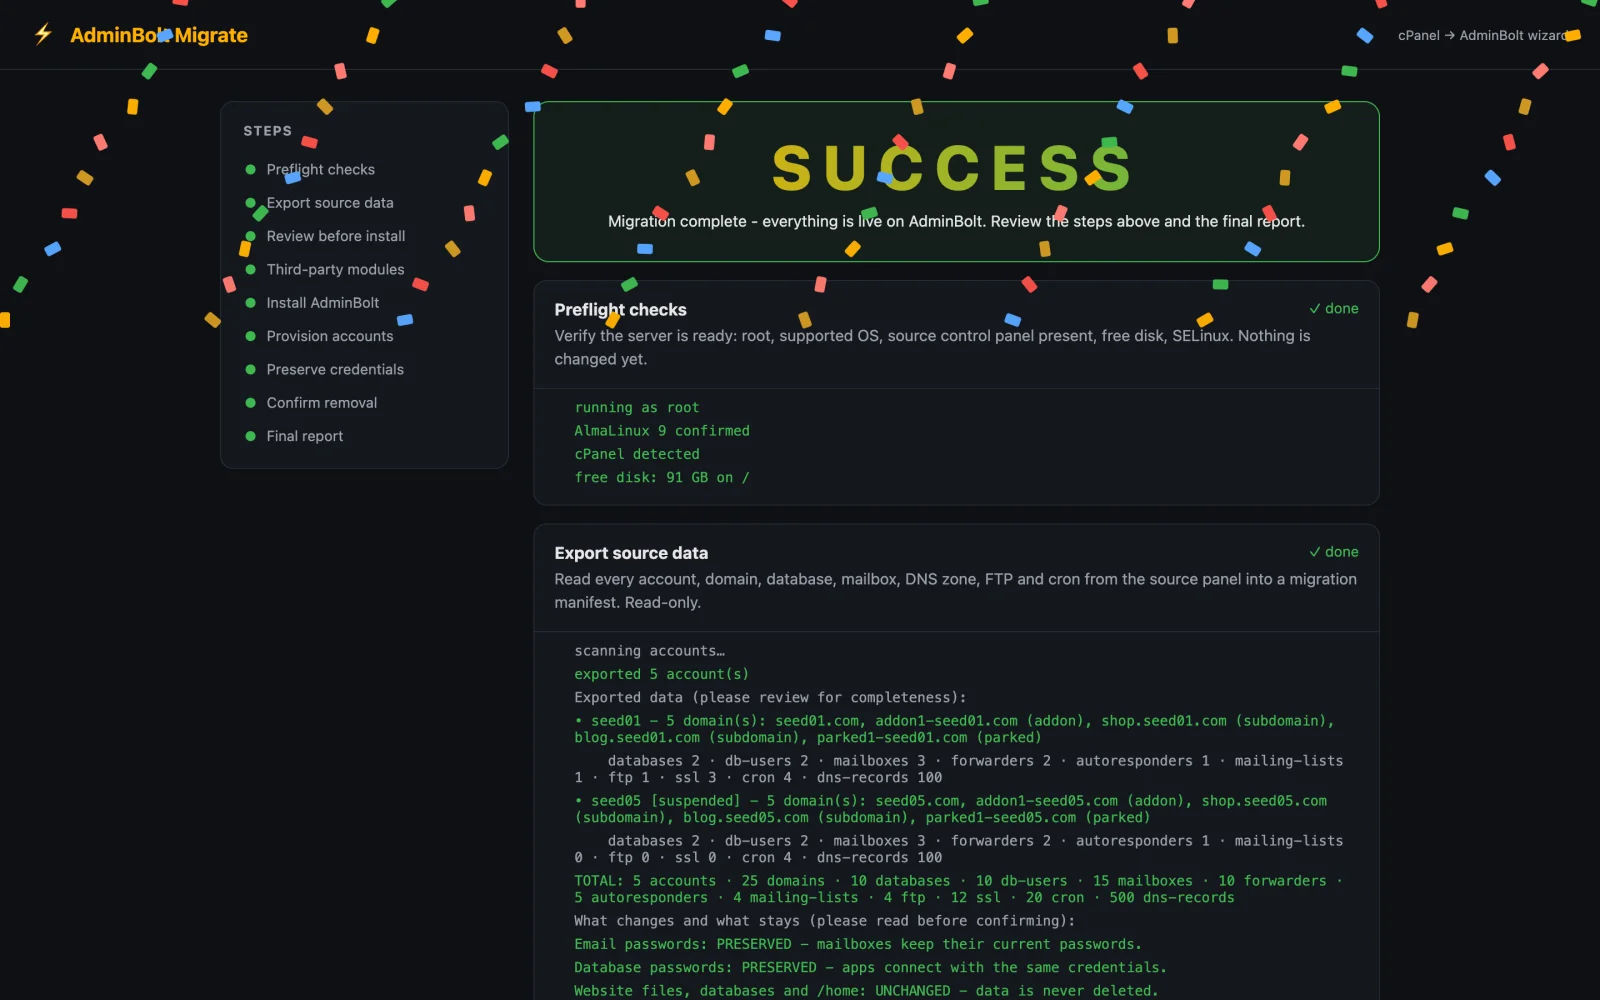This screenshot has height=1000, width=1600.
Task: Jump to Third-party modules step
Action: [x=335, y=269]
